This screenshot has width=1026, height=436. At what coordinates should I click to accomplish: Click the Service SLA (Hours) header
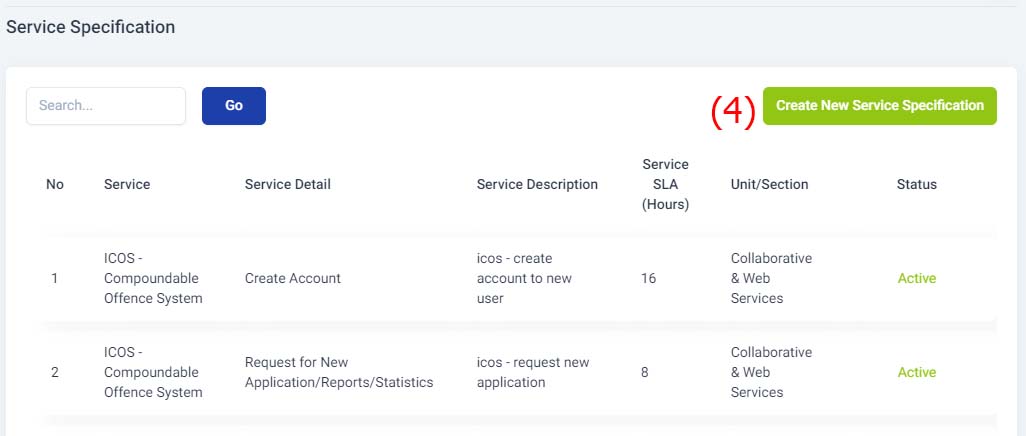[x=665, y=185]
